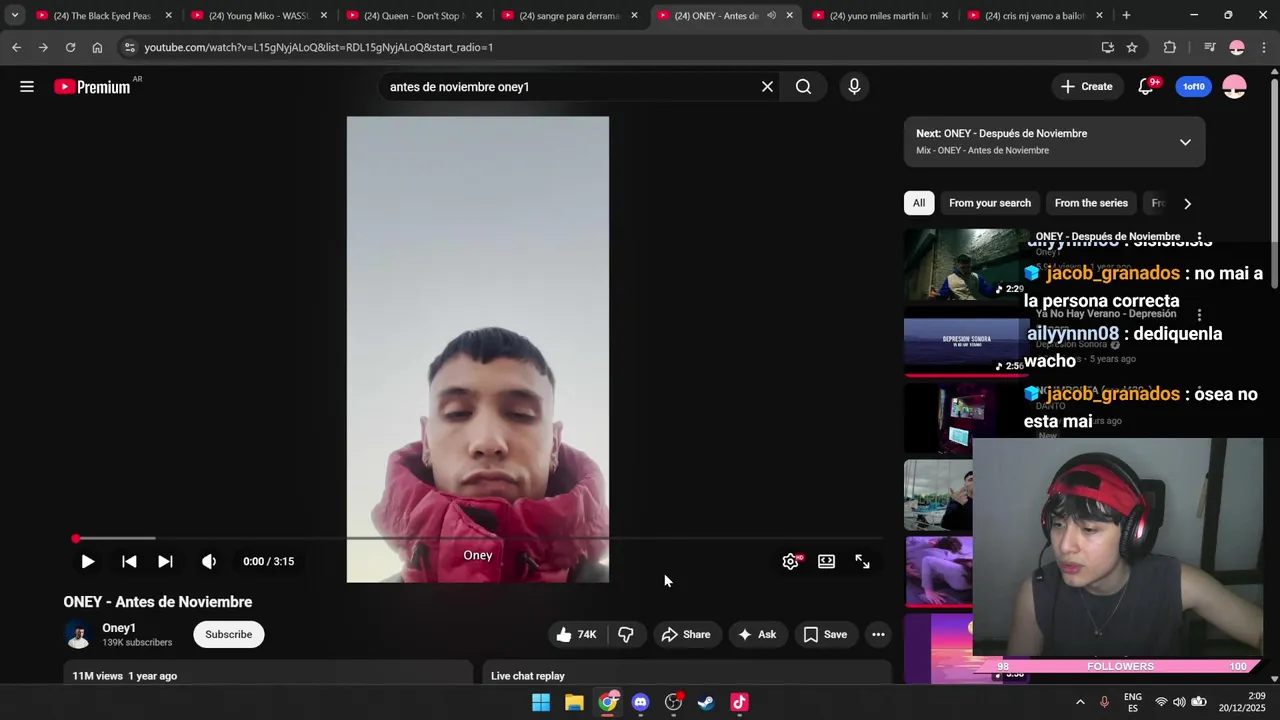Viewport: 1280px width, 720px height.
Task: Bookmark this page with star
Action: pos(1132,47)
